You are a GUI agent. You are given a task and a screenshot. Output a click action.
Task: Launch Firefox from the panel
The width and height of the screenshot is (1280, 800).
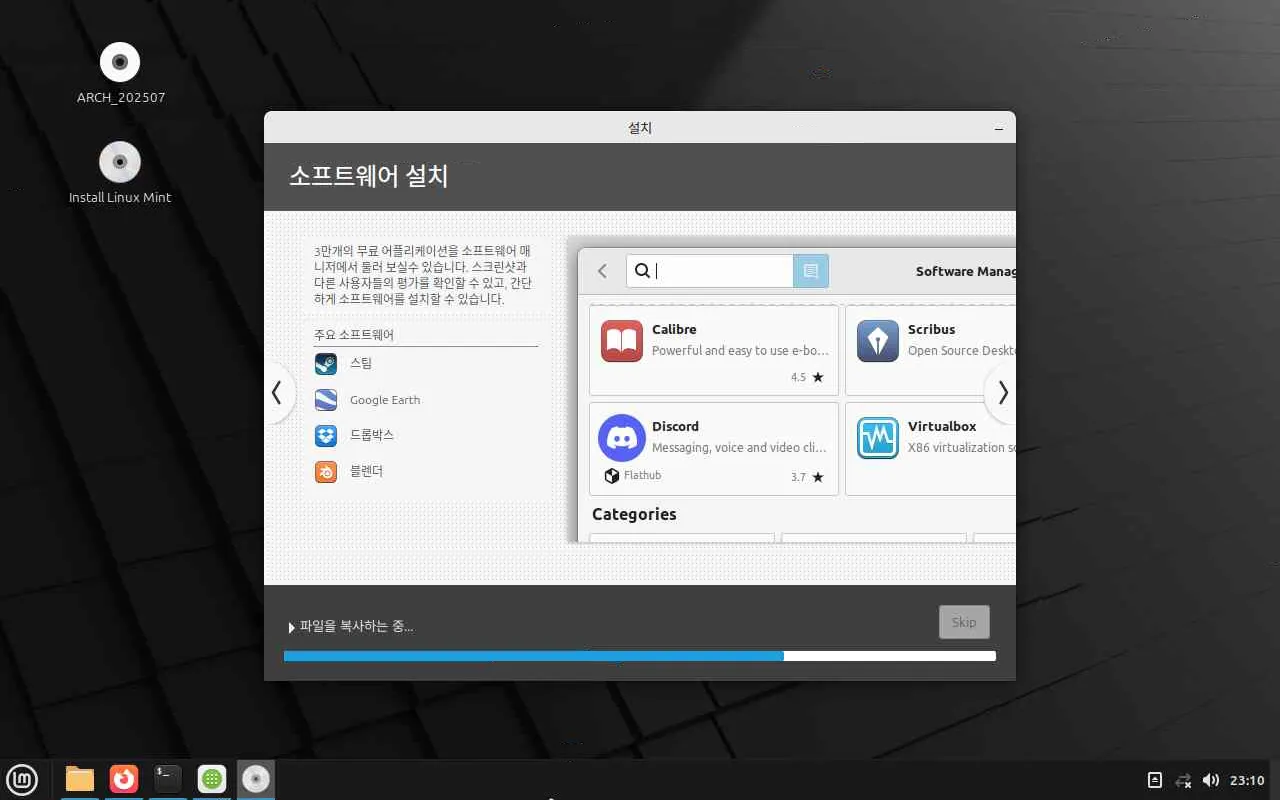tap(124, 778)
